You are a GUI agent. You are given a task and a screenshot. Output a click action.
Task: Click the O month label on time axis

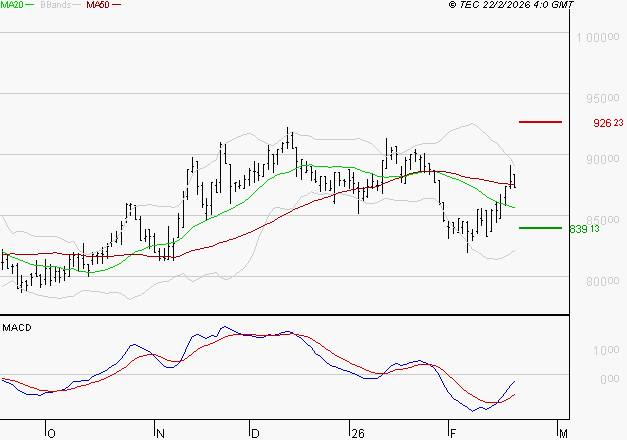tap(51, 434)
